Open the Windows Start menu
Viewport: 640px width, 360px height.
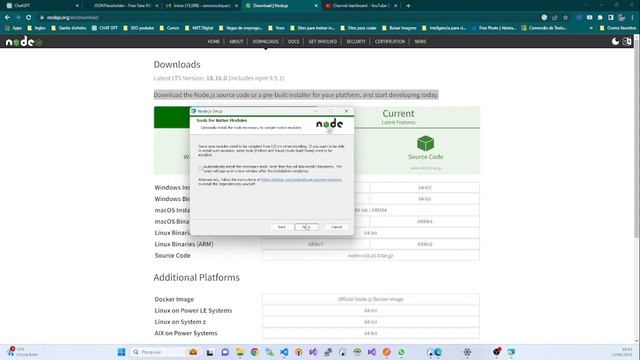tap(121, 352)
